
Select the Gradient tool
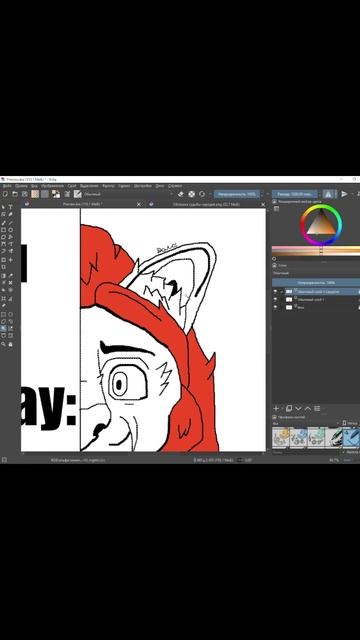point(3,276)
